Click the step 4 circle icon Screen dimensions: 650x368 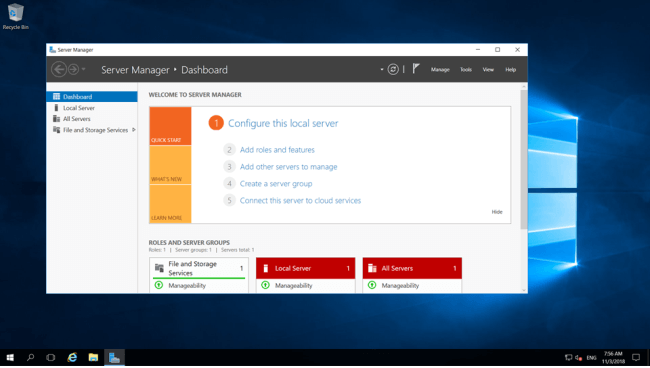point(229,183)
